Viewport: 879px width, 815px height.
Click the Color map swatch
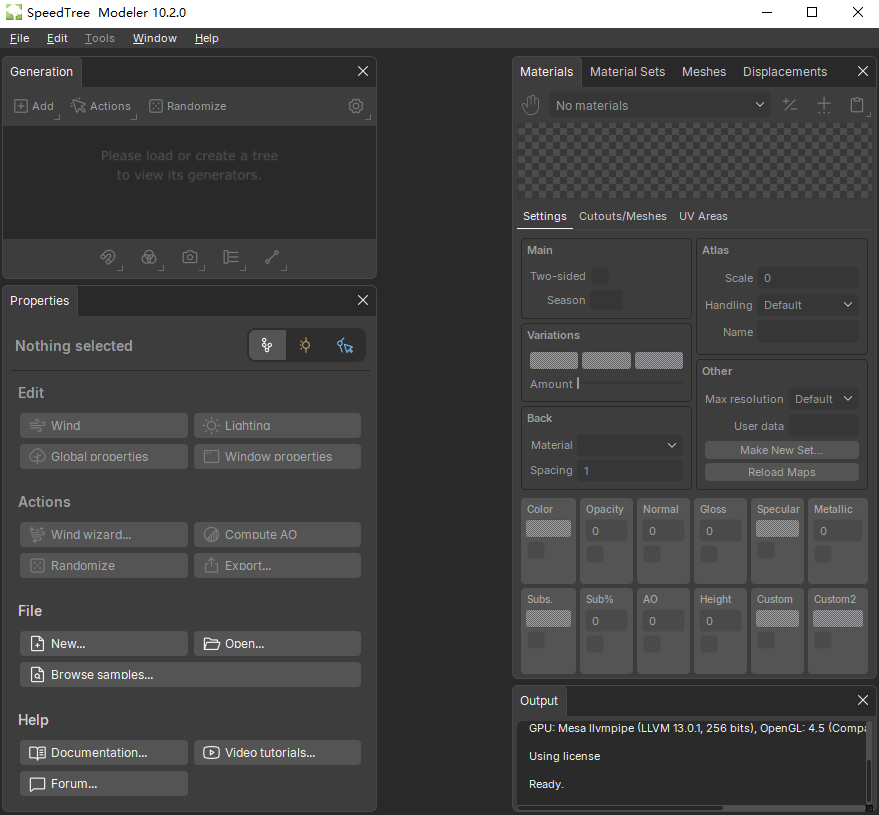pyautogui.click(x=548, y=529)
